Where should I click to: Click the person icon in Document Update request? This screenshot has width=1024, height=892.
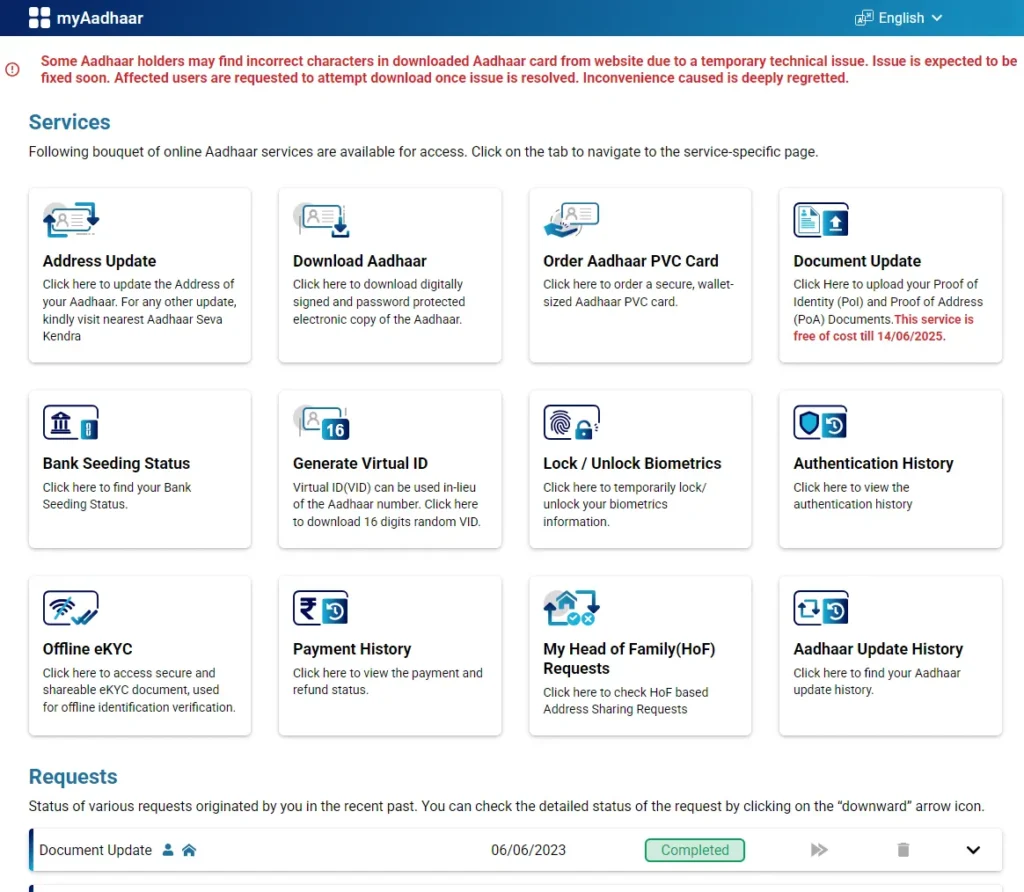(168, 850)
